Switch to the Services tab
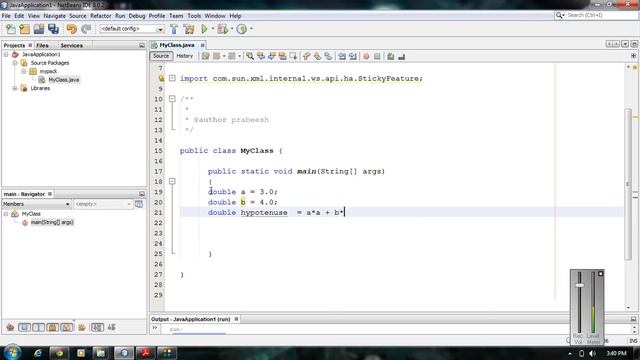The height and width of the screenshot is (360, 640). click(71, 45)
